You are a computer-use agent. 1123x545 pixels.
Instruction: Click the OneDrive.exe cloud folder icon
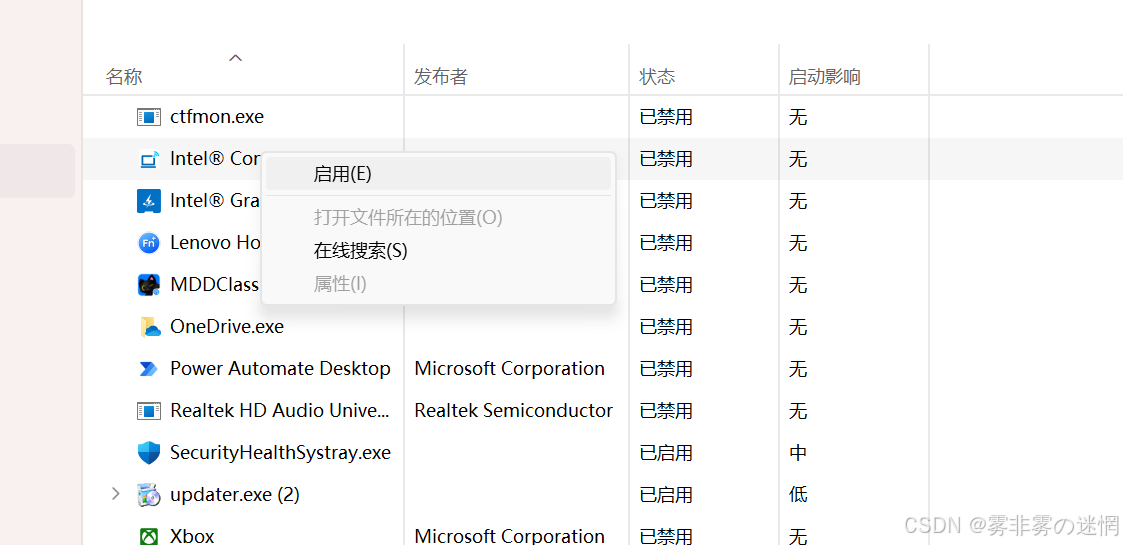pos(150,327)
